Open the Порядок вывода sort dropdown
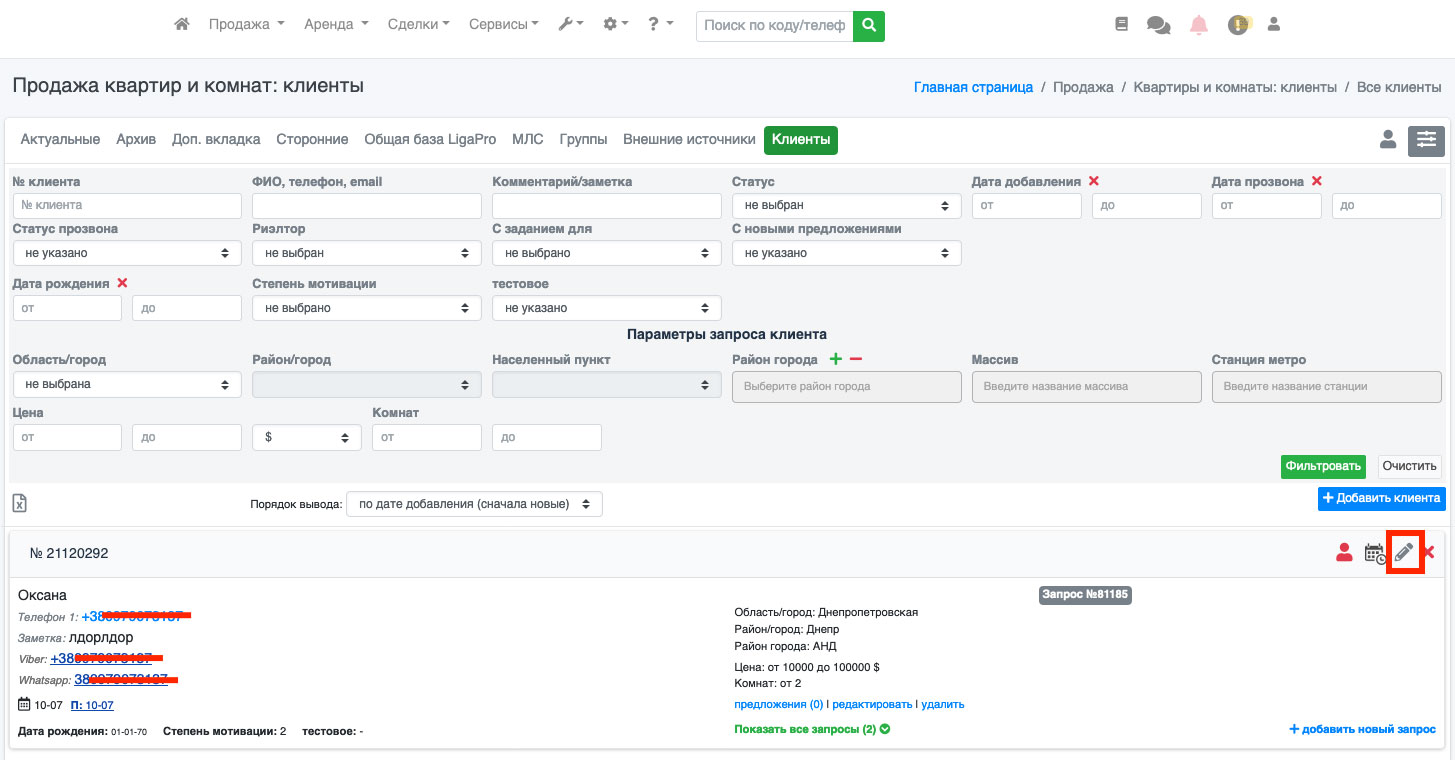Viewport: 1455px width, 760px height. [474, 504]
